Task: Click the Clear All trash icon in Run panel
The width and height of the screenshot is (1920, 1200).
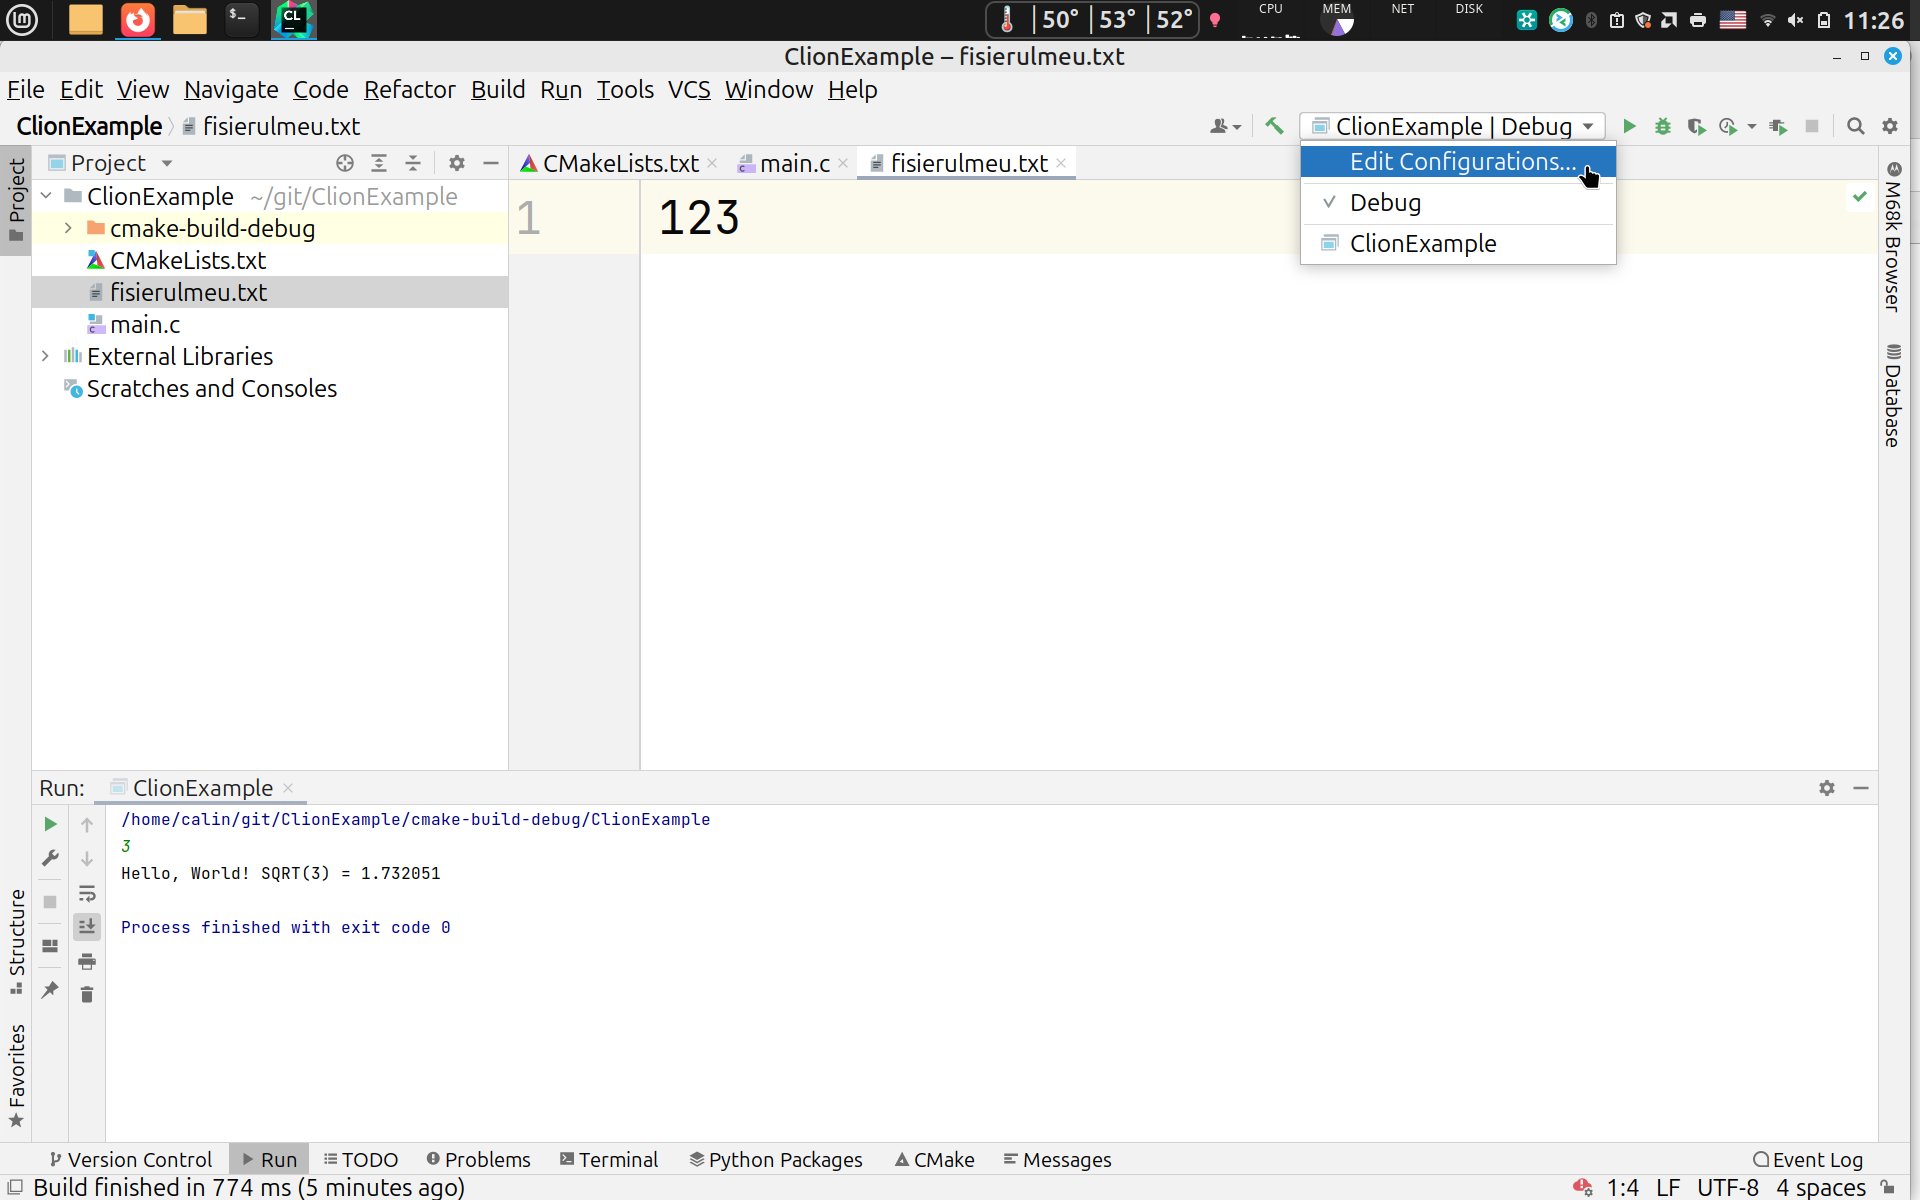Action: click(x=87, y=994)
